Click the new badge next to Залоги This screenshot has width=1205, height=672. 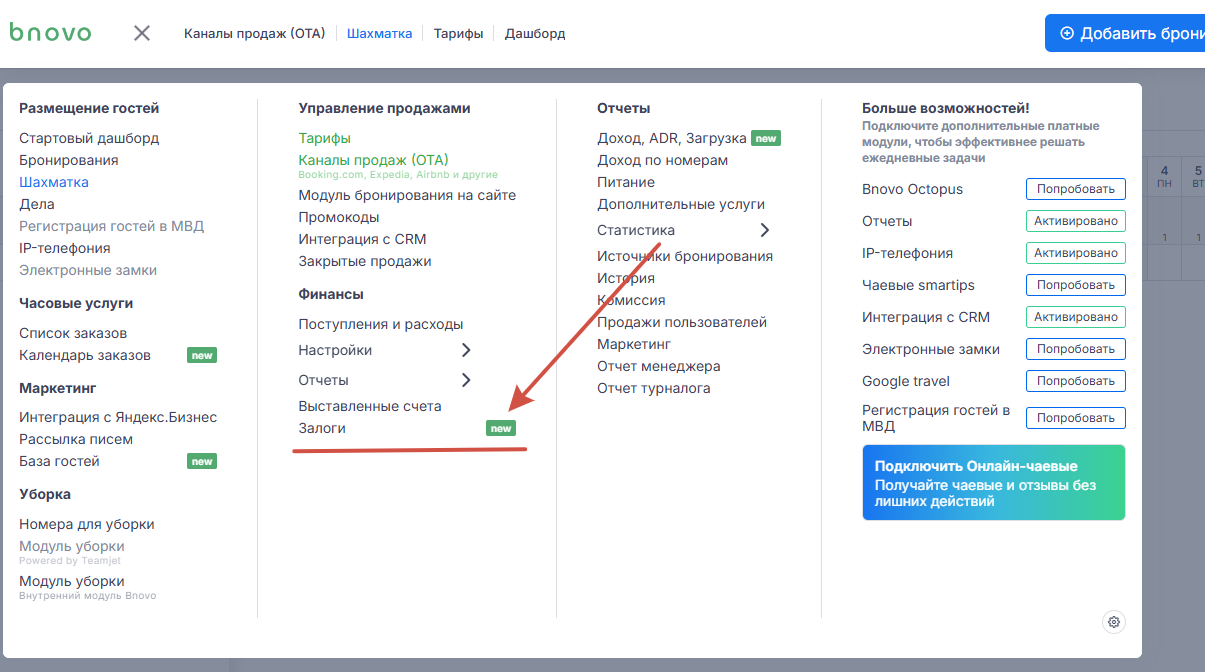(x=500, y=428)
